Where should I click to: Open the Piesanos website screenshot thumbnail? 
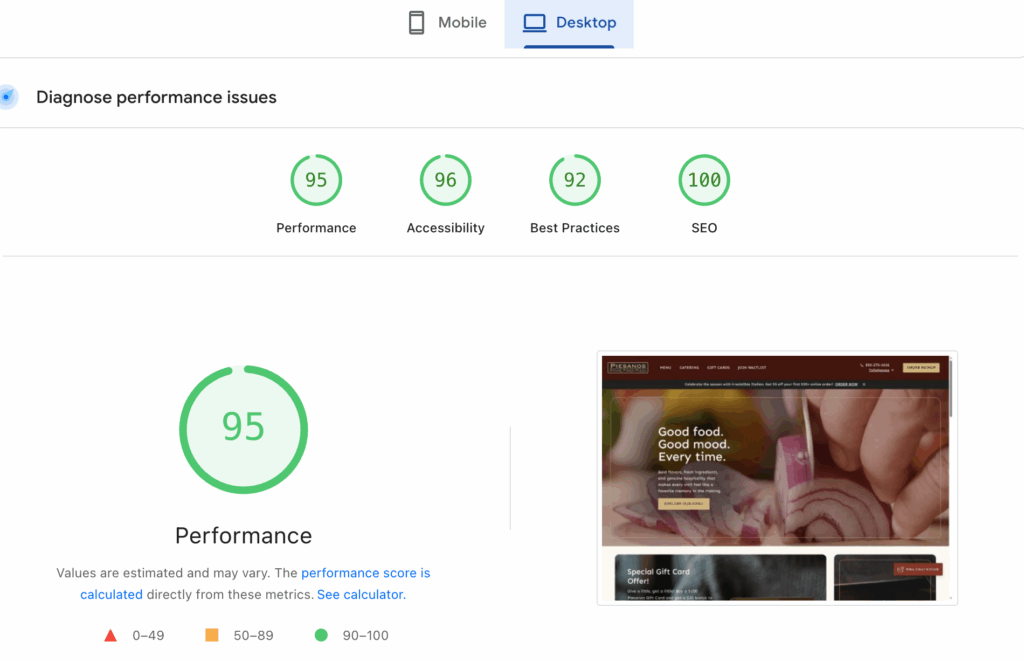(x=776, y=478)
